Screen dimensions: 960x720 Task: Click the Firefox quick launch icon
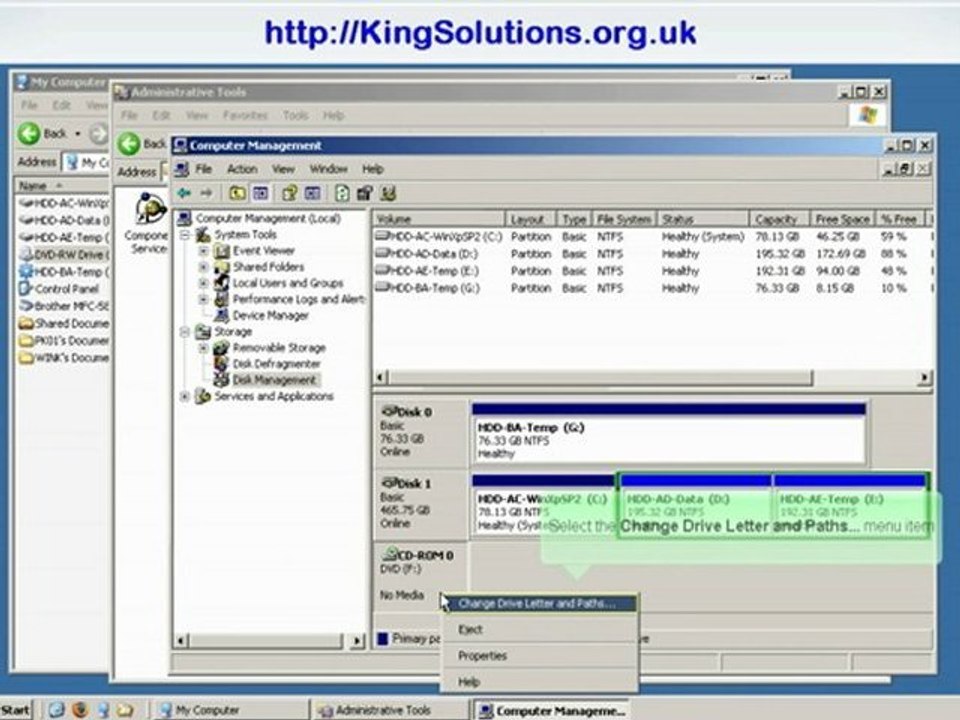point(80,710)
